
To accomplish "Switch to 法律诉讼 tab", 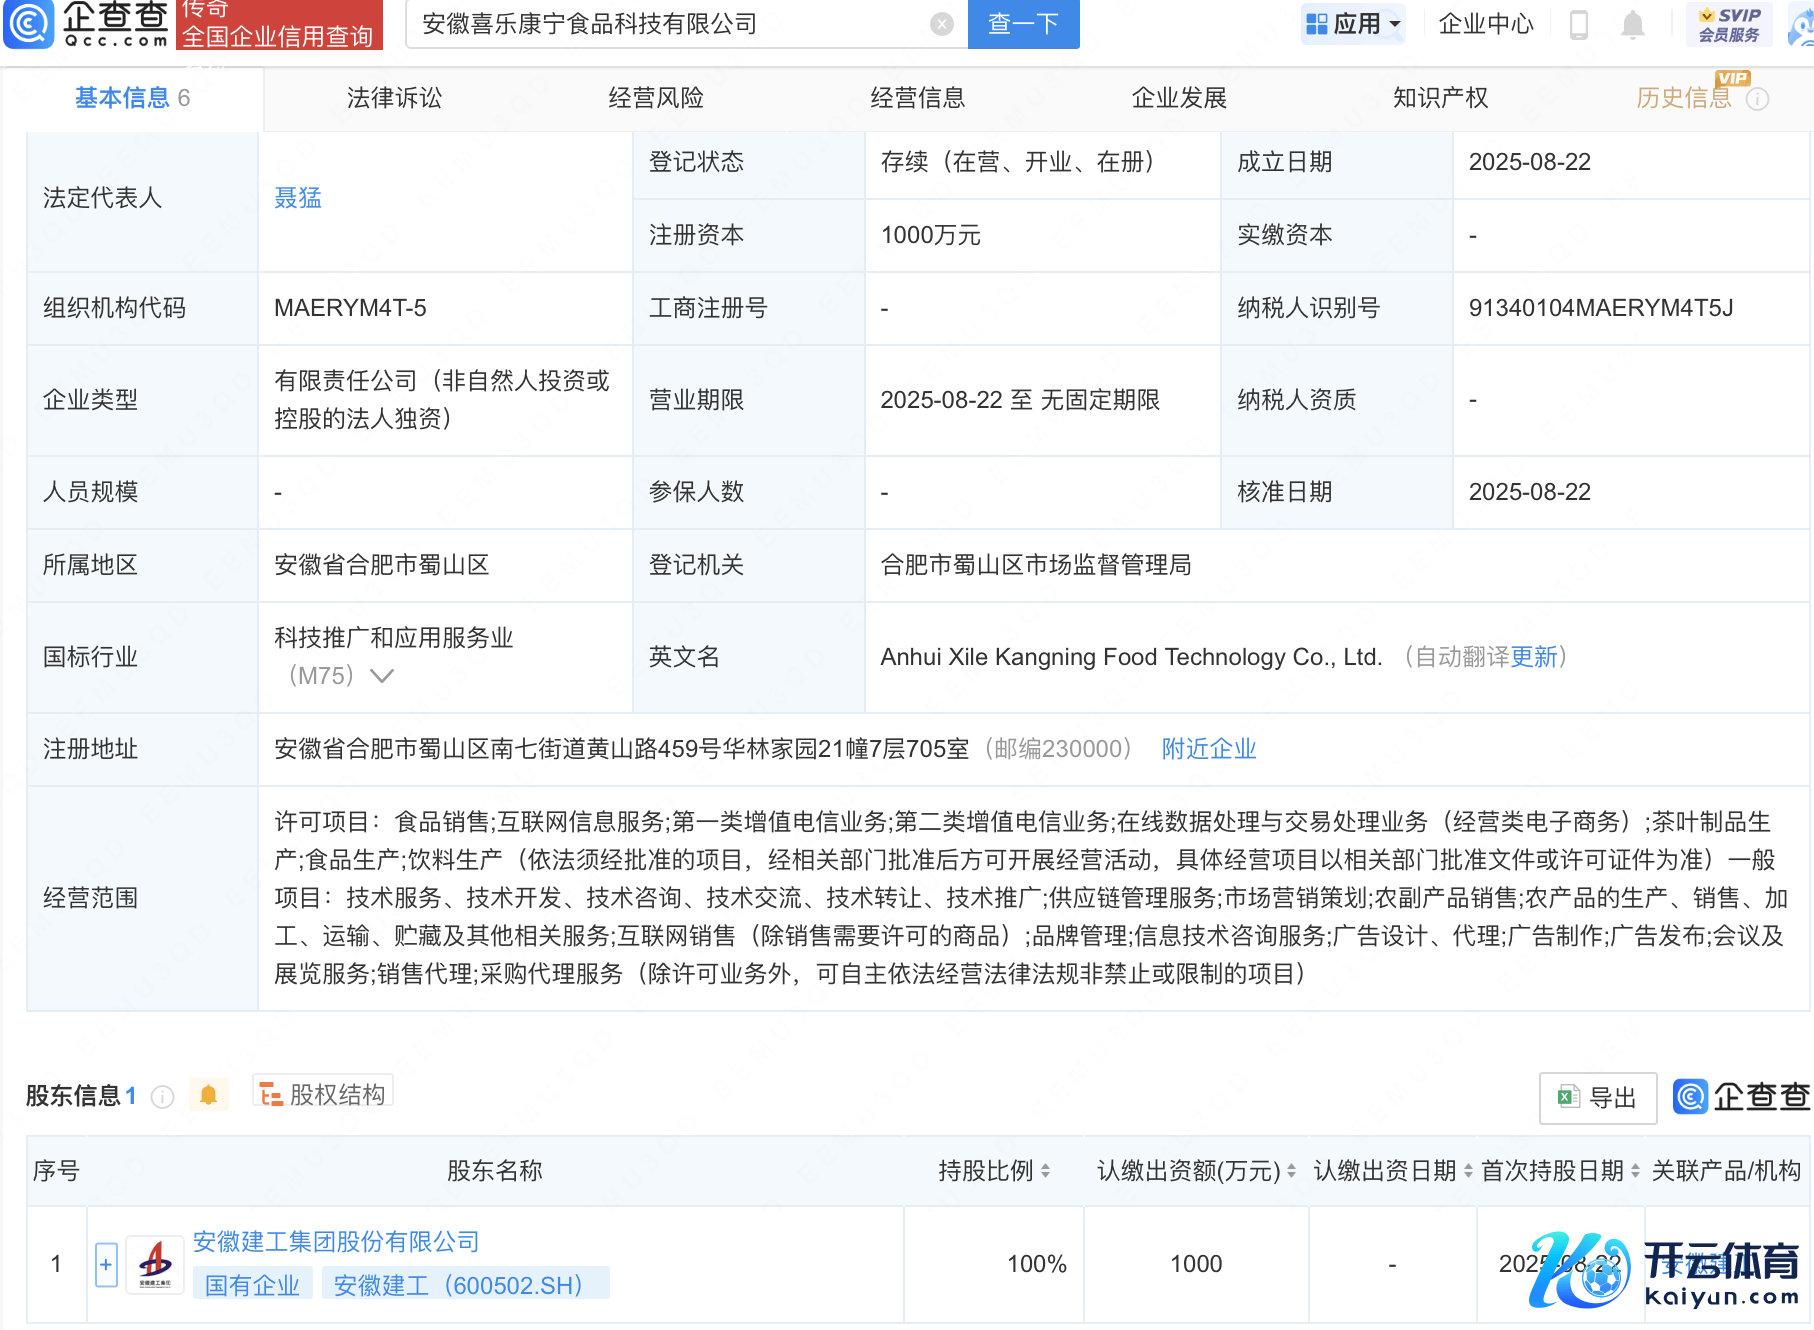I will 394,98.
